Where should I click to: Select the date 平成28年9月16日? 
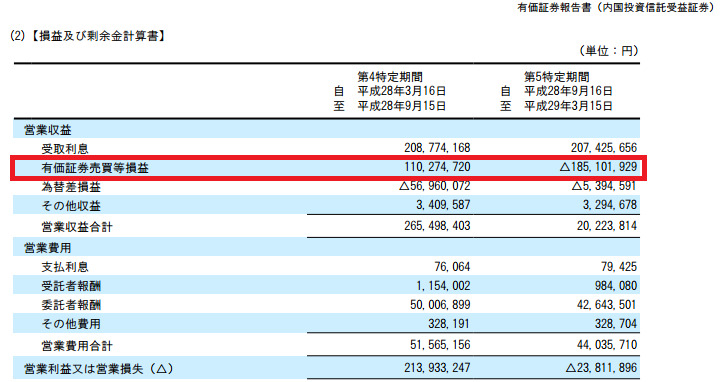[x=568, y=91]
